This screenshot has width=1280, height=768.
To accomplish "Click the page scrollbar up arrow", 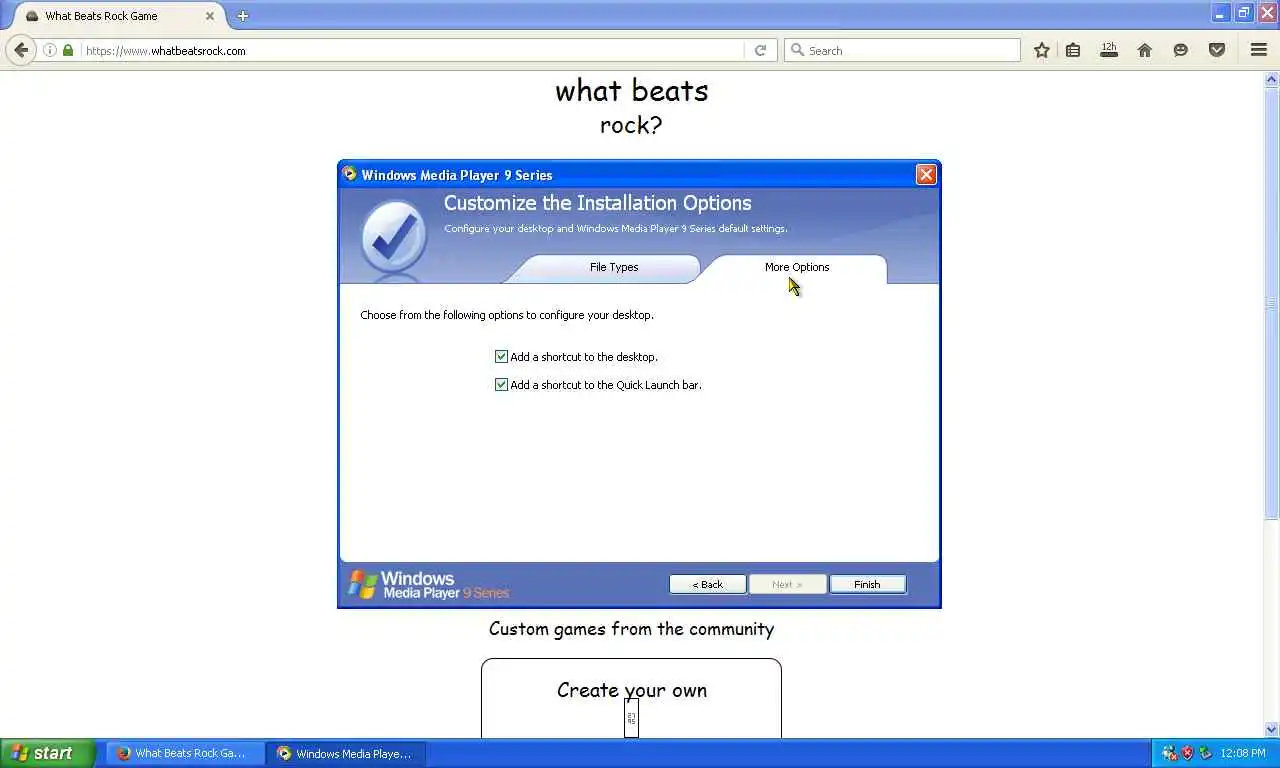I will [1272, 79].
